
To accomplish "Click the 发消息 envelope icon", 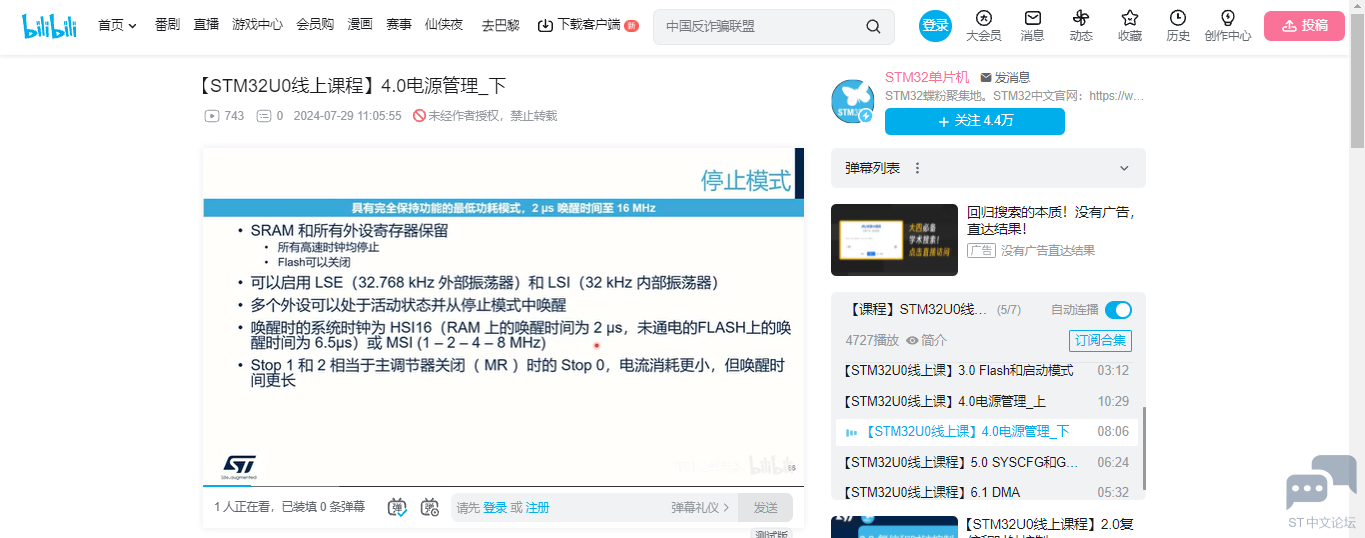I will (986, 77).
